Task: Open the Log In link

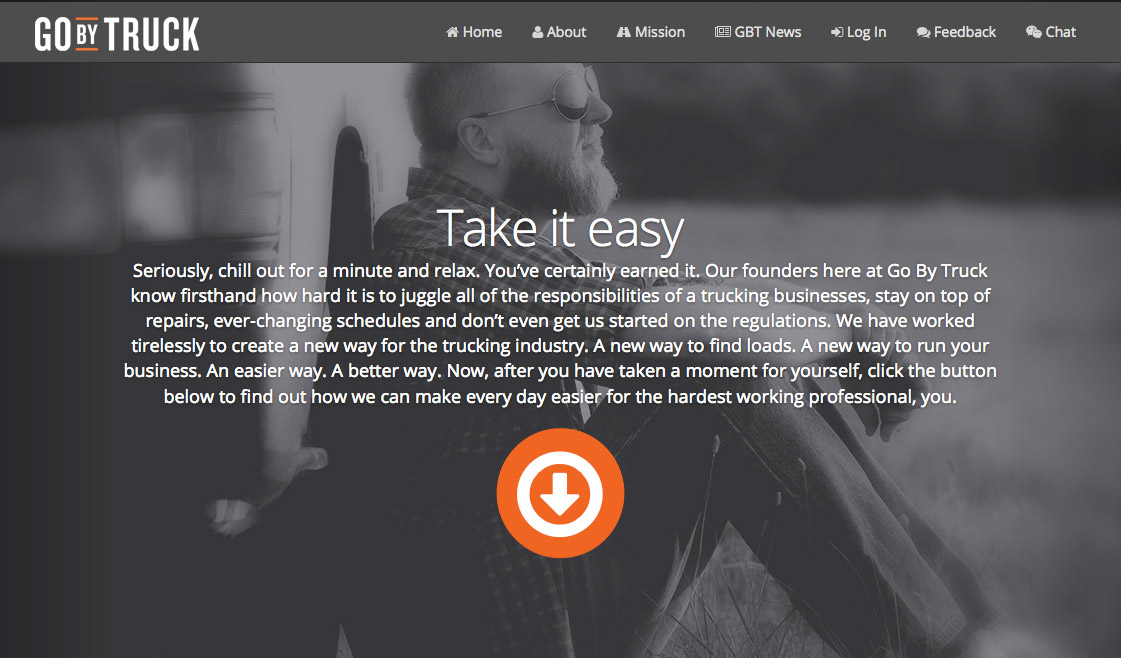Action: [858, 32]
